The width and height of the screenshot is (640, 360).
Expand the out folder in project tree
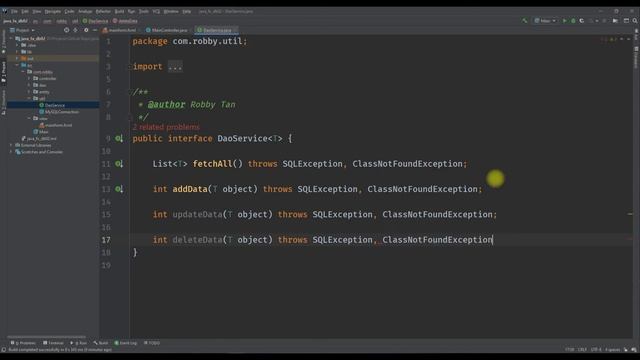click(18, 58)
